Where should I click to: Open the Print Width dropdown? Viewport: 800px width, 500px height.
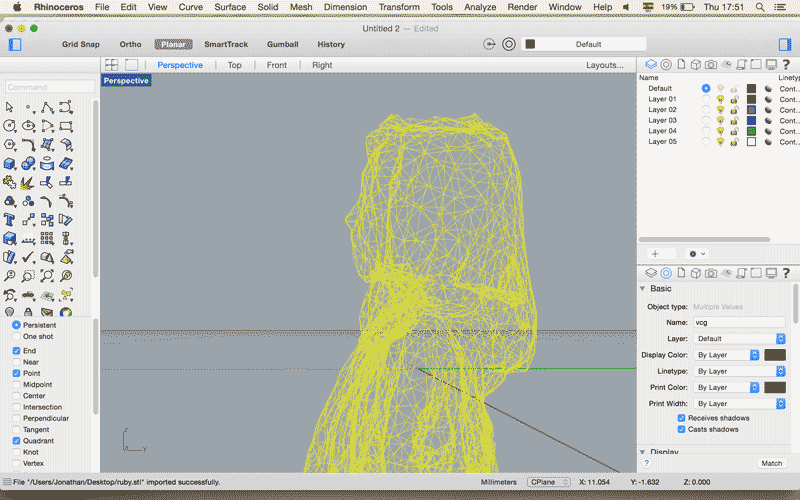click(x=739, y=404)
